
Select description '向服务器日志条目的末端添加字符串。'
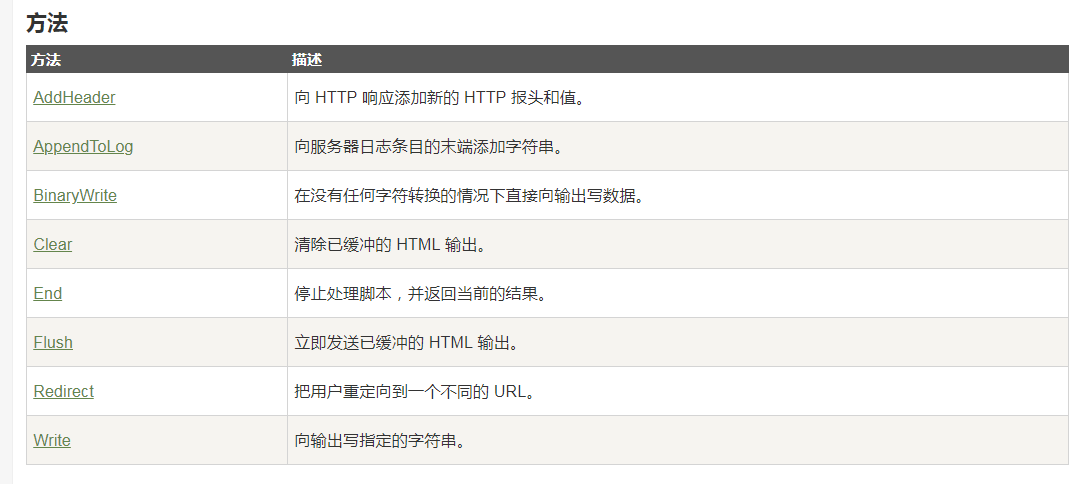click(x=429, y=147)
